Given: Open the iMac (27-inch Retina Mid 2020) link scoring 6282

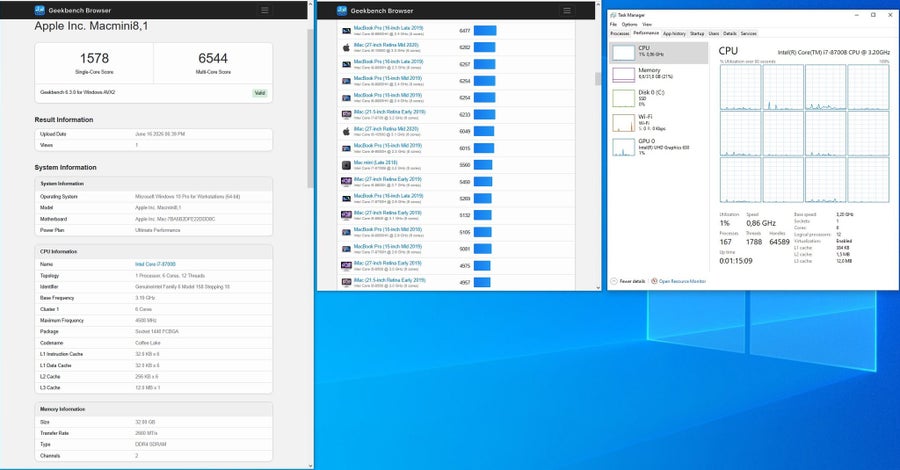Looking at the screenshot, I should pyautogui.click(x=386, y=45).
